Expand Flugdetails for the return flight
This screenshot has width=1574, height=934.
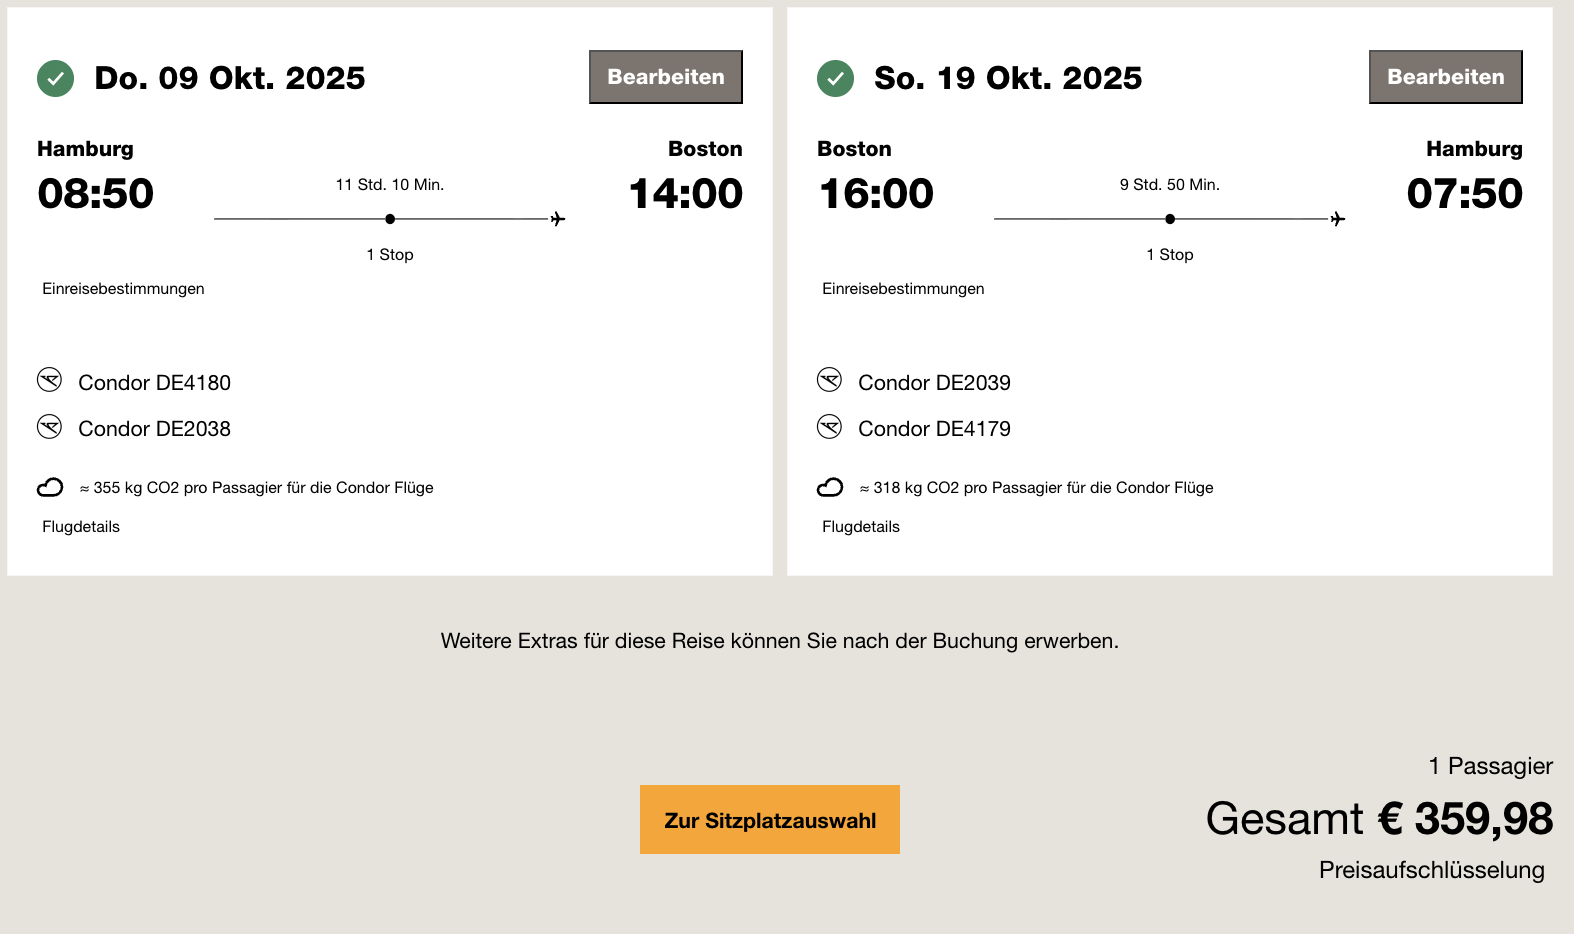(861, 527)
